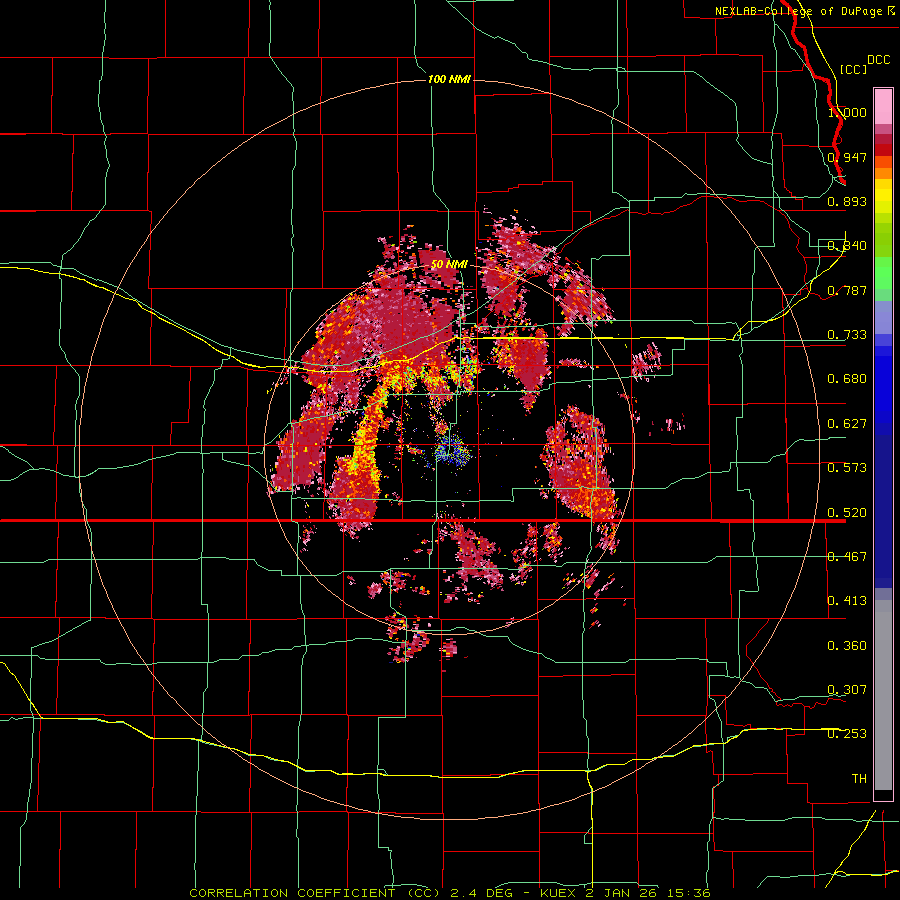Click the blue low-CC cluster at radar center
This screenshot has width=900, height=900.
click(452, 451)
